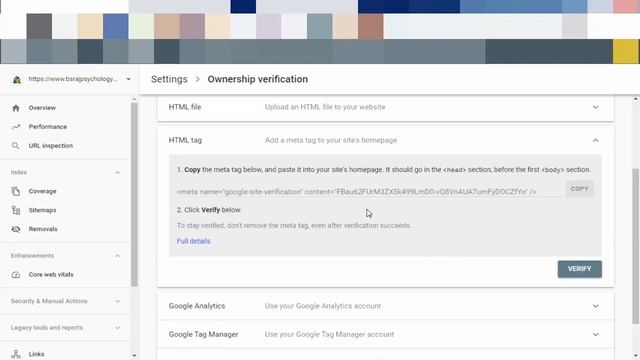Click the Overview home icon
Screen dimensions: 640x360
tap(16, 108)
